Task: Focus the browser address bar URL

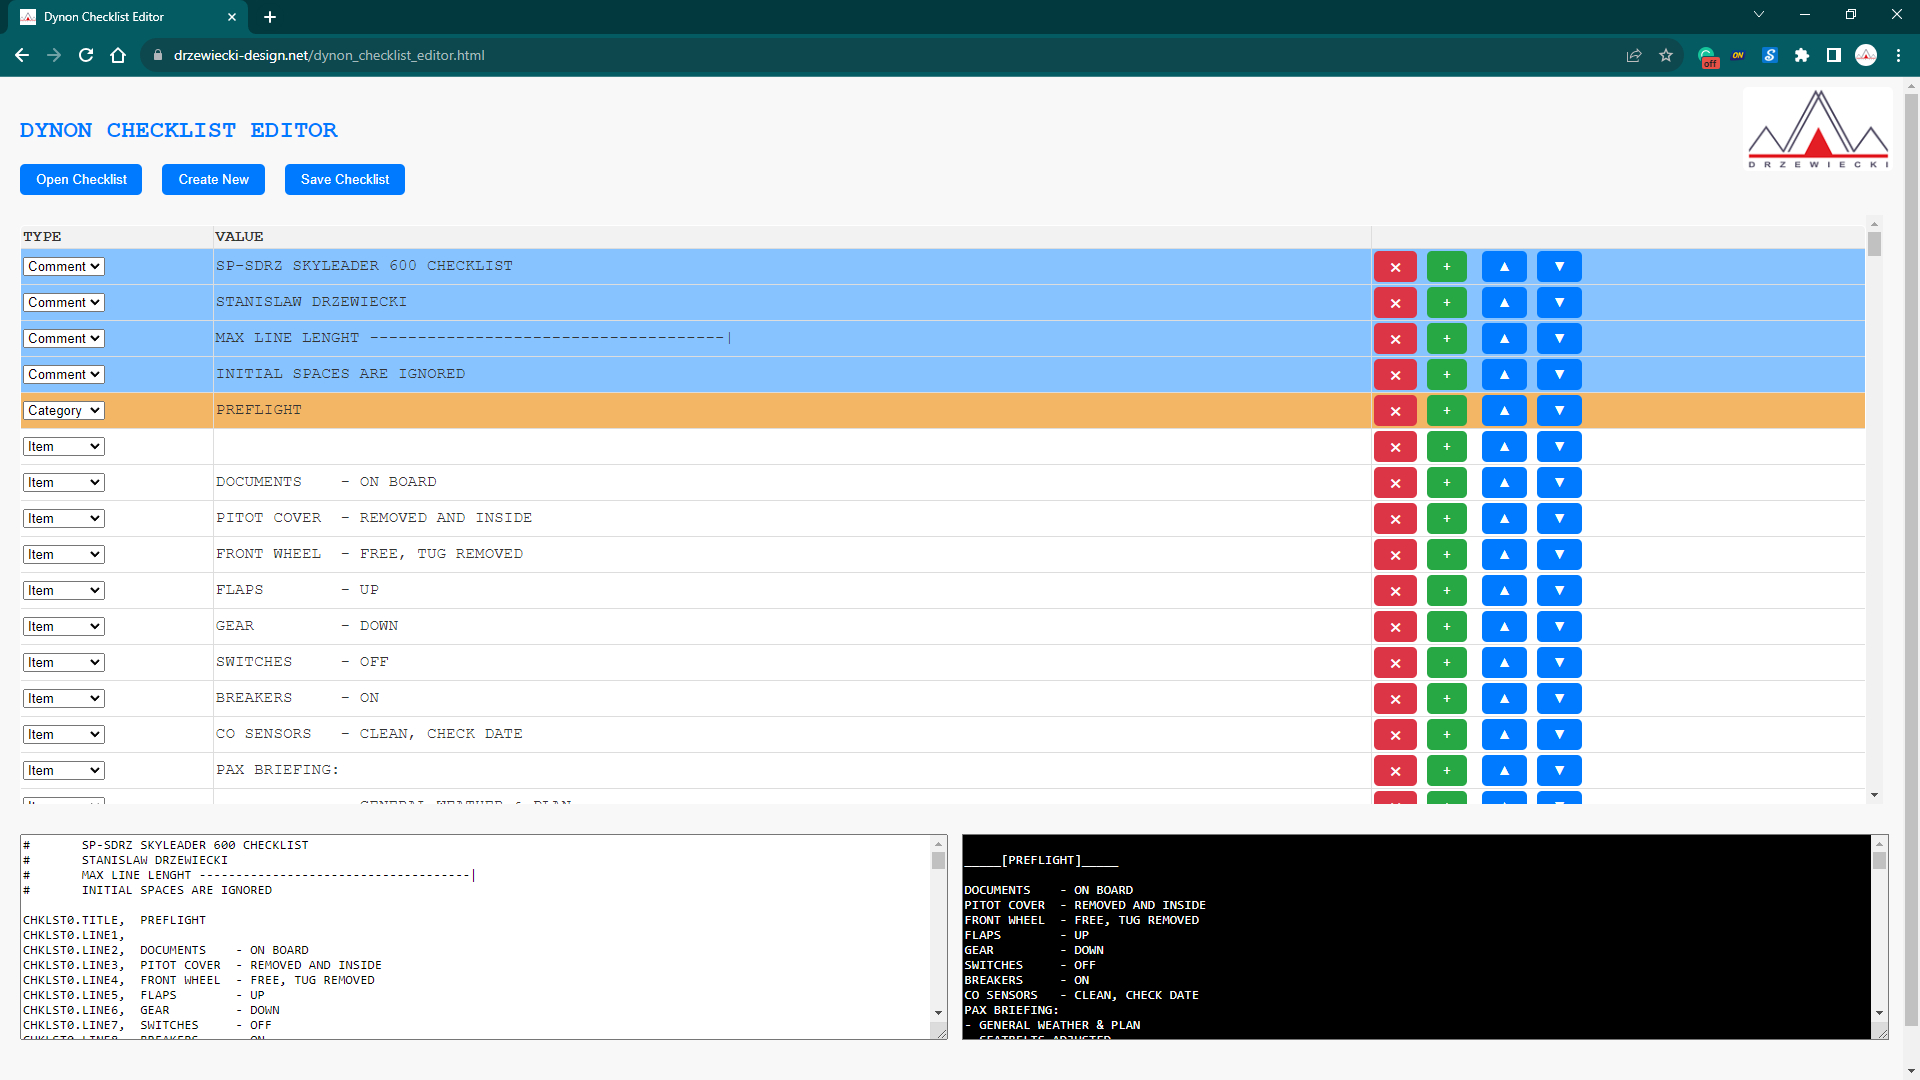Action: [x=329, y=56]
